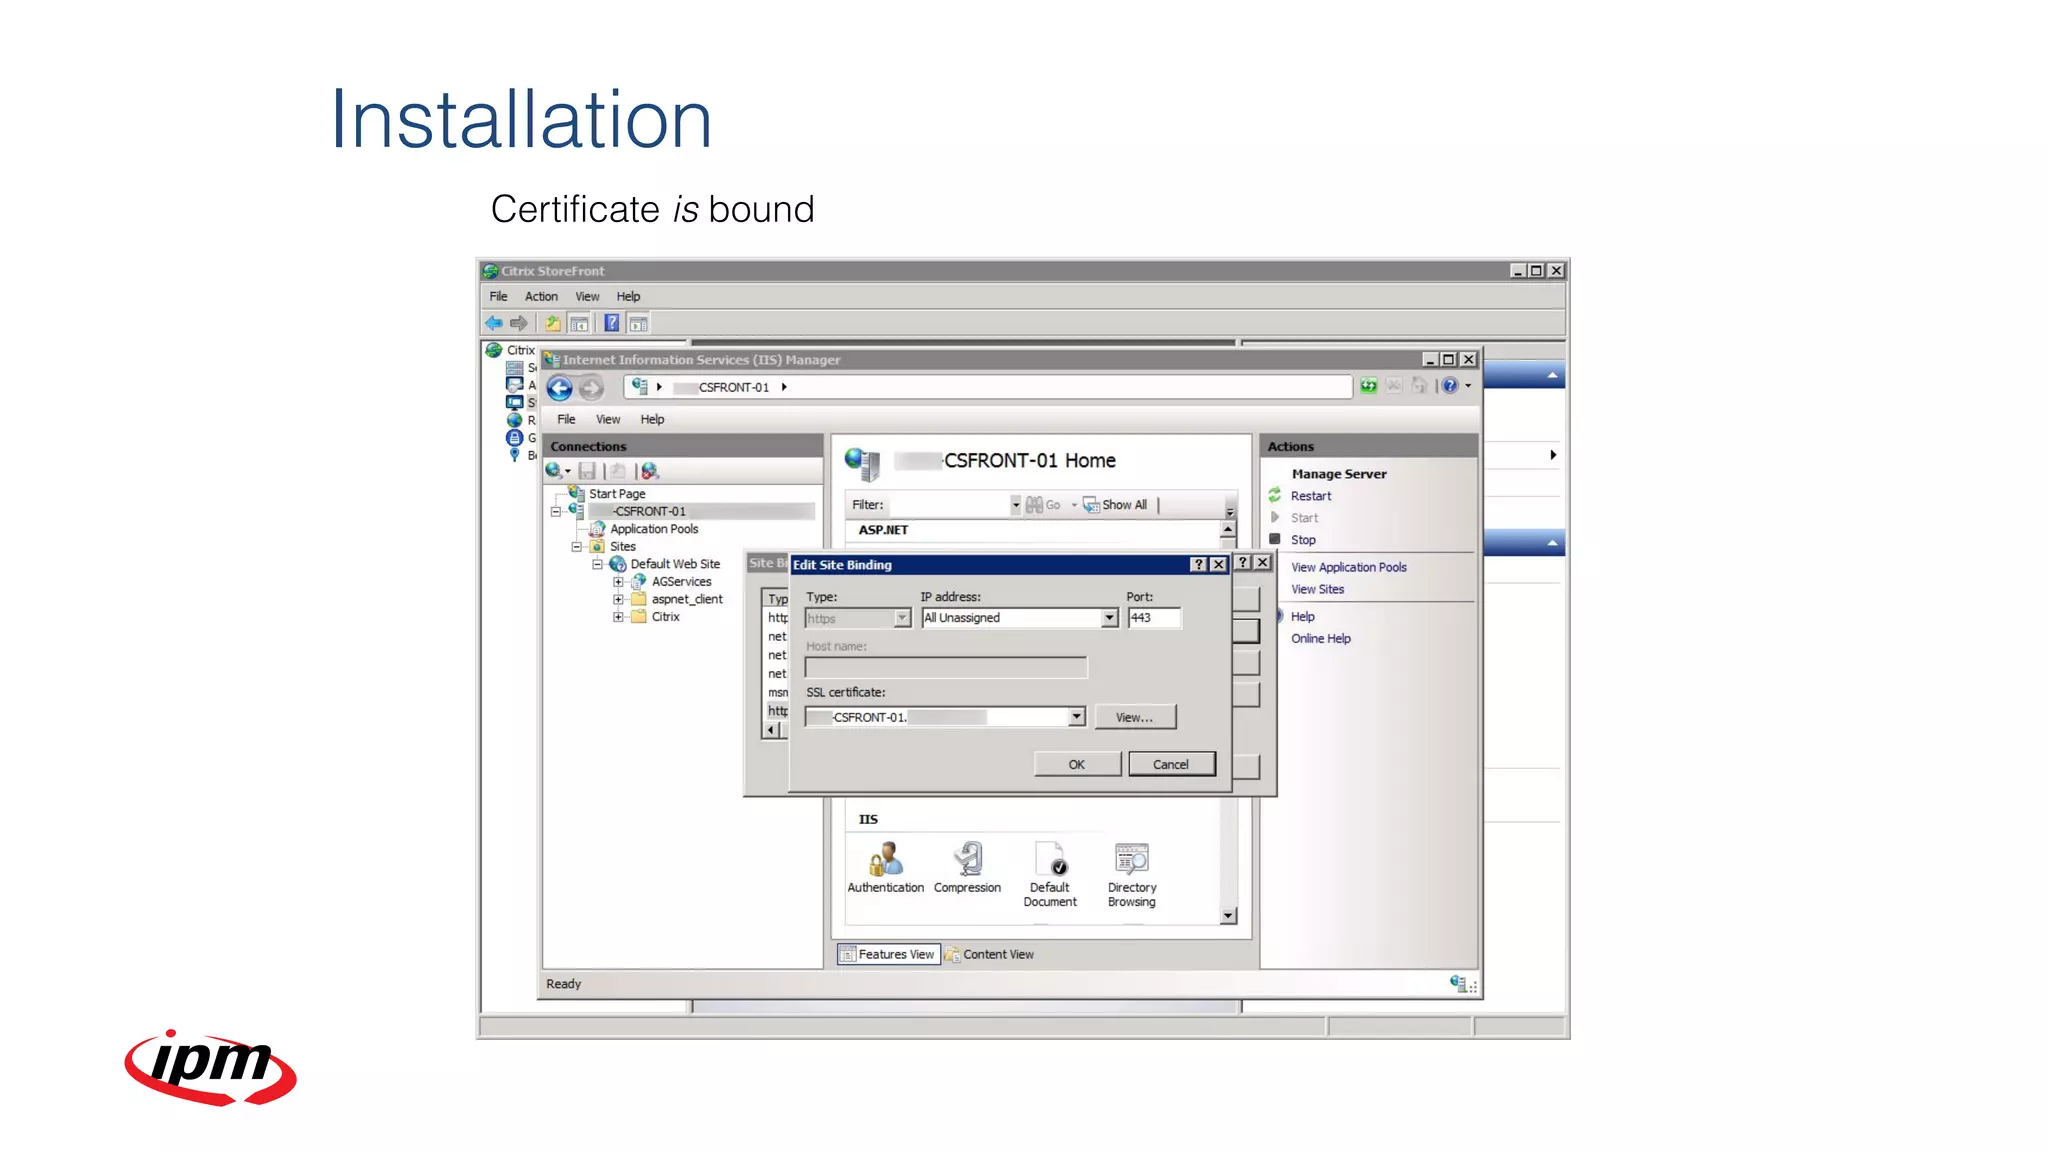Click the Show All filter button

tap(1116, 505)
